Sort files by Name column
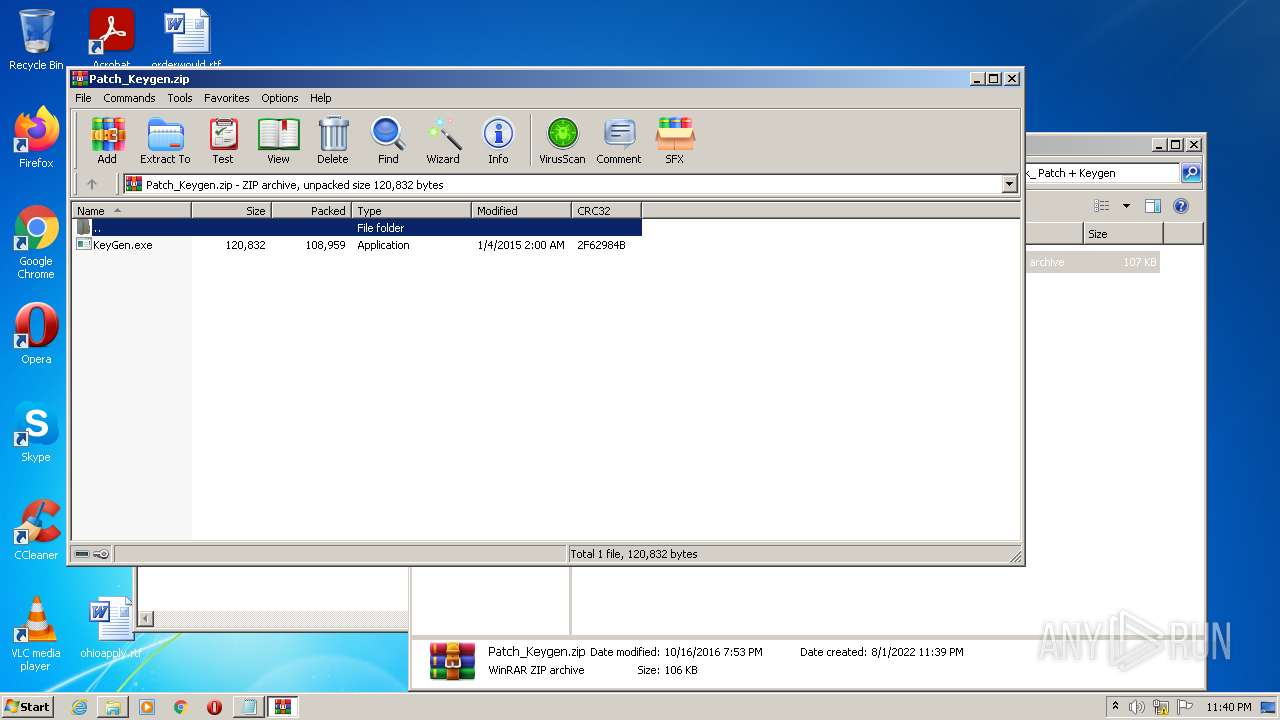 pyautogui.click(x=131, y=211)
